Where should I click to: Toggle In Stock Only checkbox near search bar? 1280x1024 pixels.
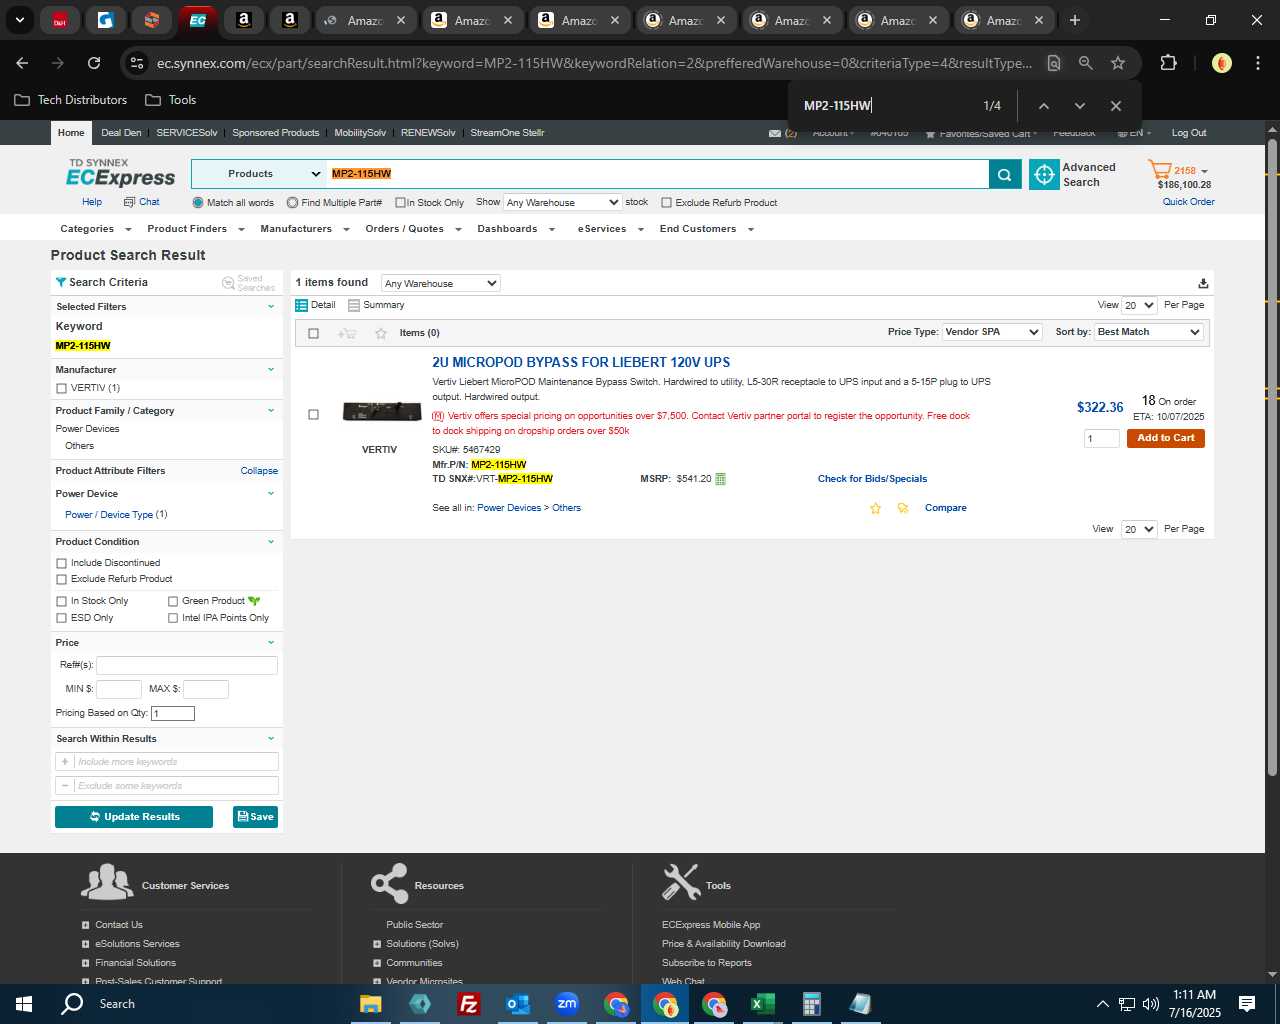click(400, 203)
